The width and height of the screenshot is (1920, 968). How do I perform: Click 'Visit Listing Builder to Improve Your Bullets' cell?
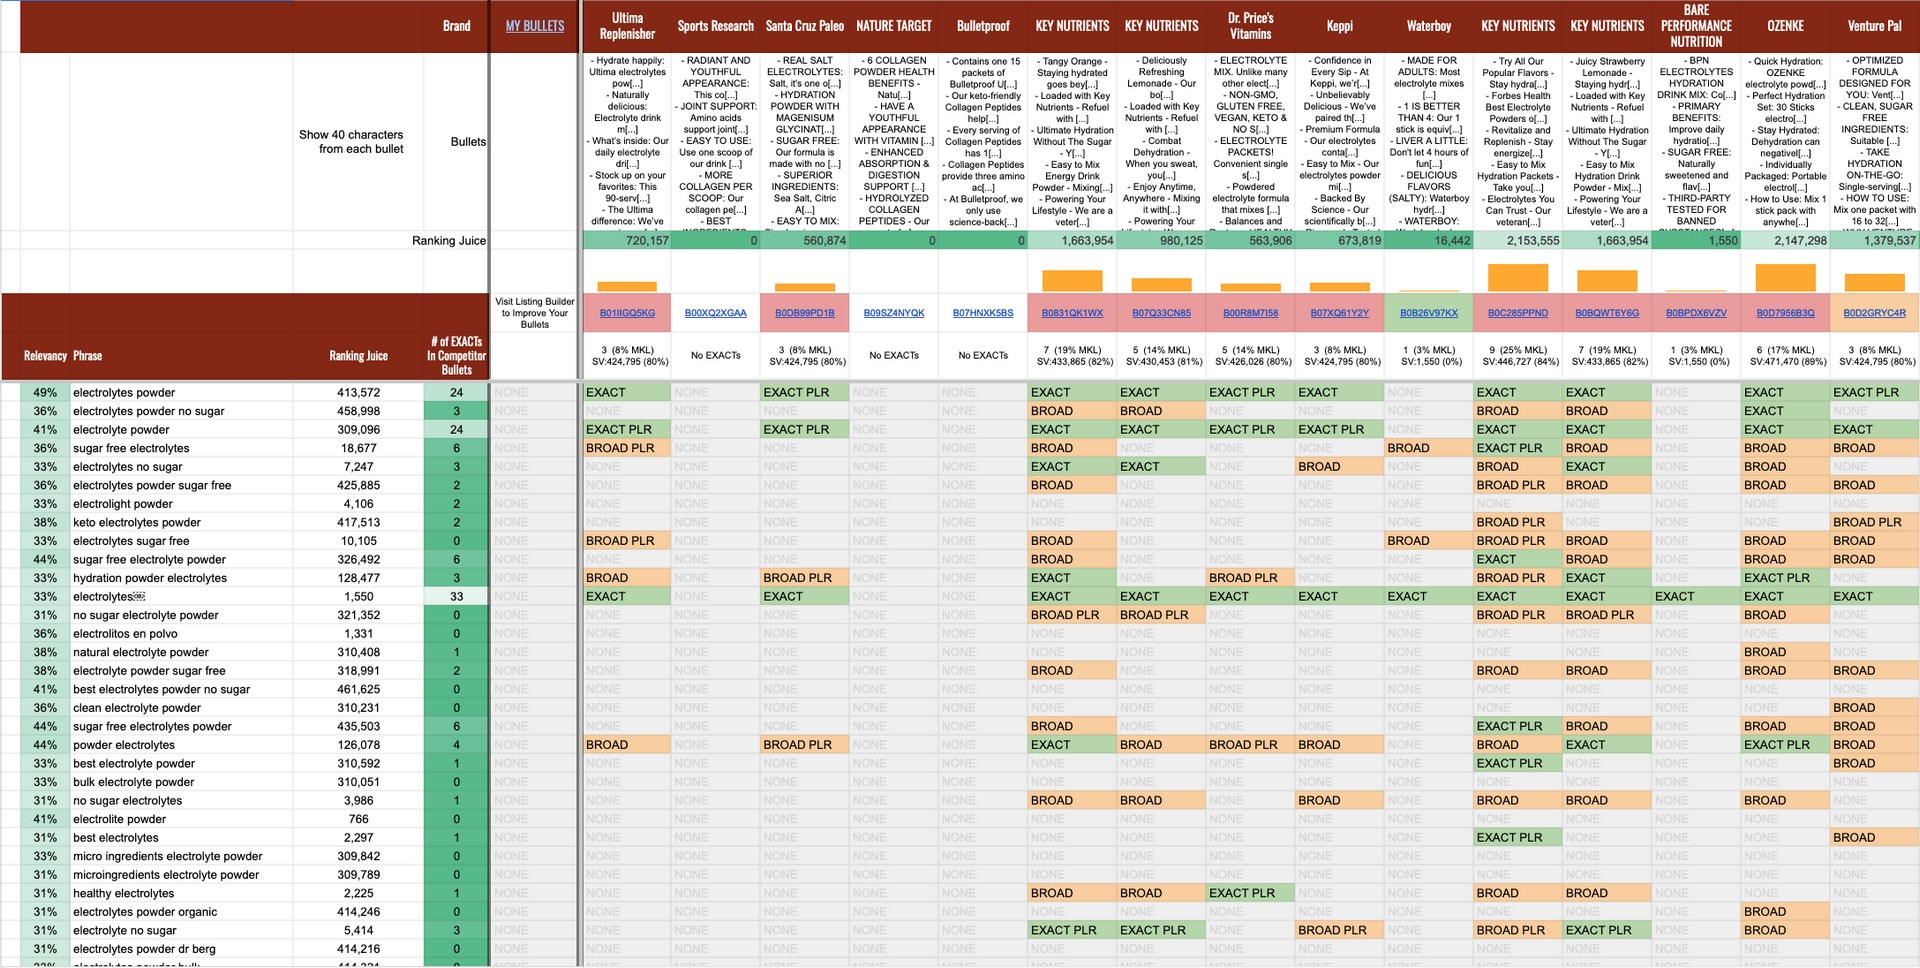click(x=534, y=313)
